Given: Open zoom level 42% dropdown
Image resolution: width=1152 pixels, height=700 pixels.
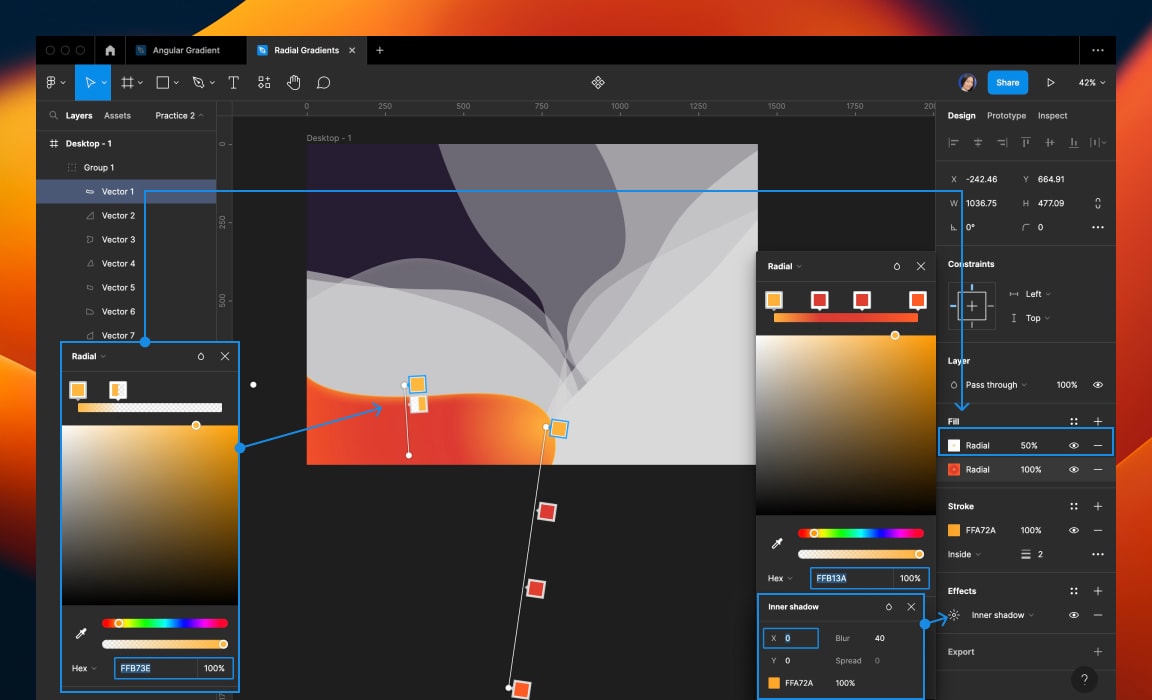Looking at the screenshot, I should pos(1092,82).
